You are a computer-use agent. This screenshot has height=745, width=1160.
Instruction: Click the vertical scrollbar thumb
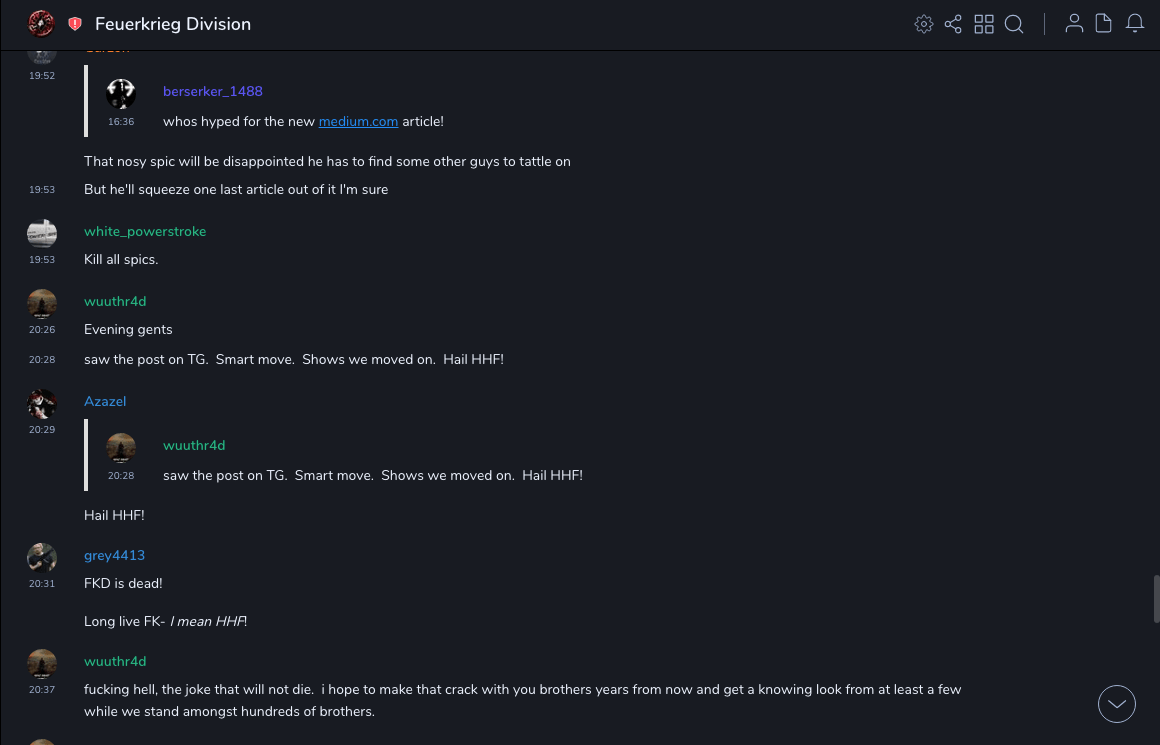pos(1156,598)
